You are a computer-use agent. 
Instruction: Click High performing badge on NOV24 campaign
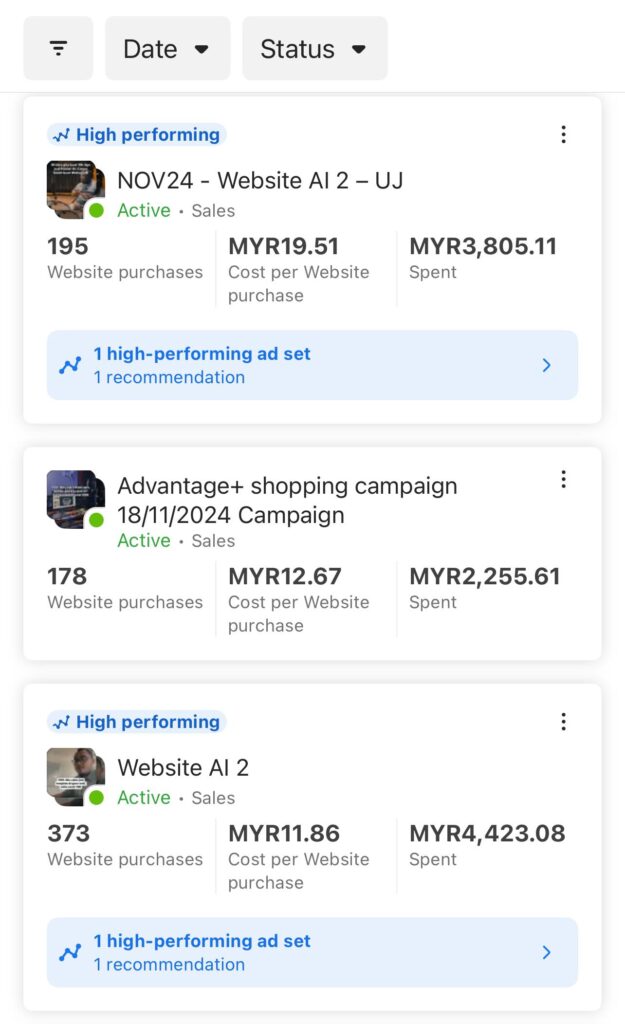[137, 135]
